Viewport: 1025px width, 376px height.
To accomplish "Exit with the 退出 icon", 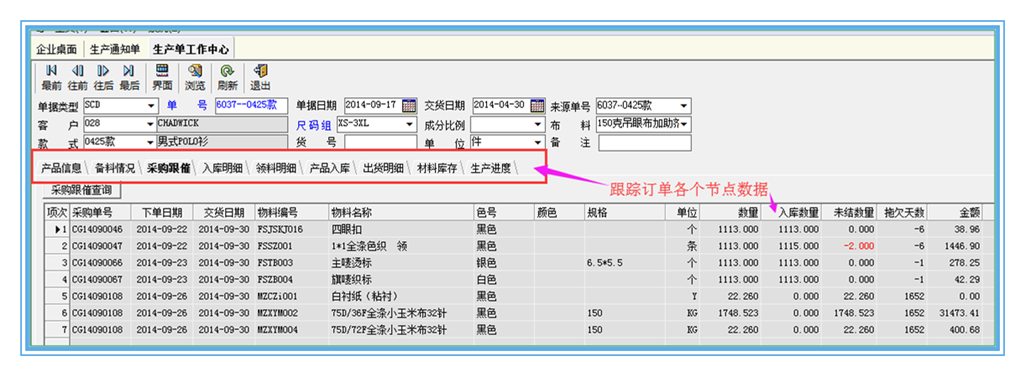I will pyautogui.click(x=260, y=77).
